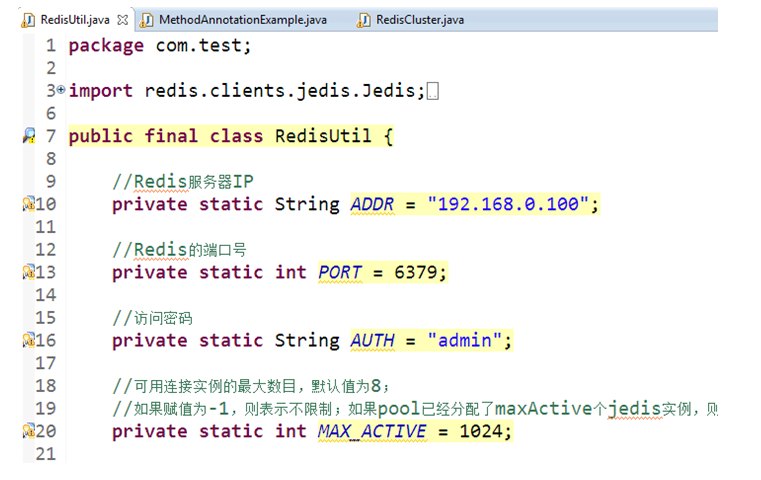Click the warning marker on line 13
Viewport: 761px width, 480px height.
29,272
